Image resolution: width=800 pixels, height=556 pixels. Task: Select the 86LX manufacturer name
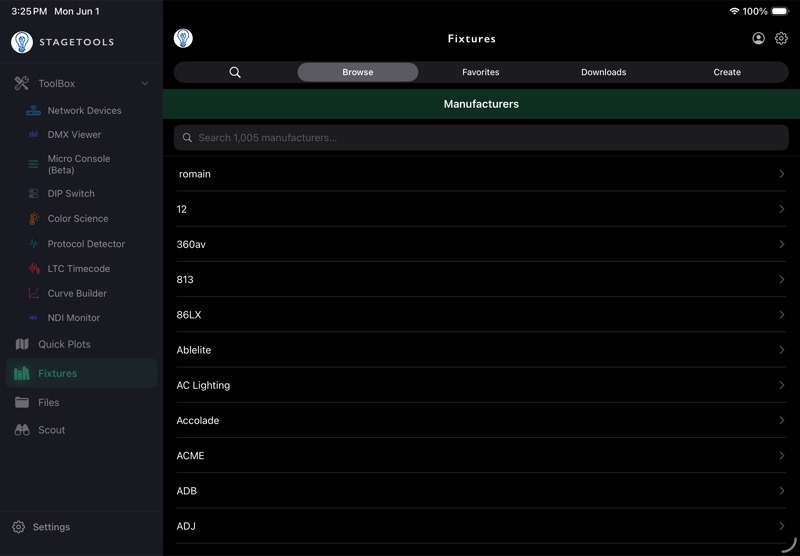pos(189,315)
